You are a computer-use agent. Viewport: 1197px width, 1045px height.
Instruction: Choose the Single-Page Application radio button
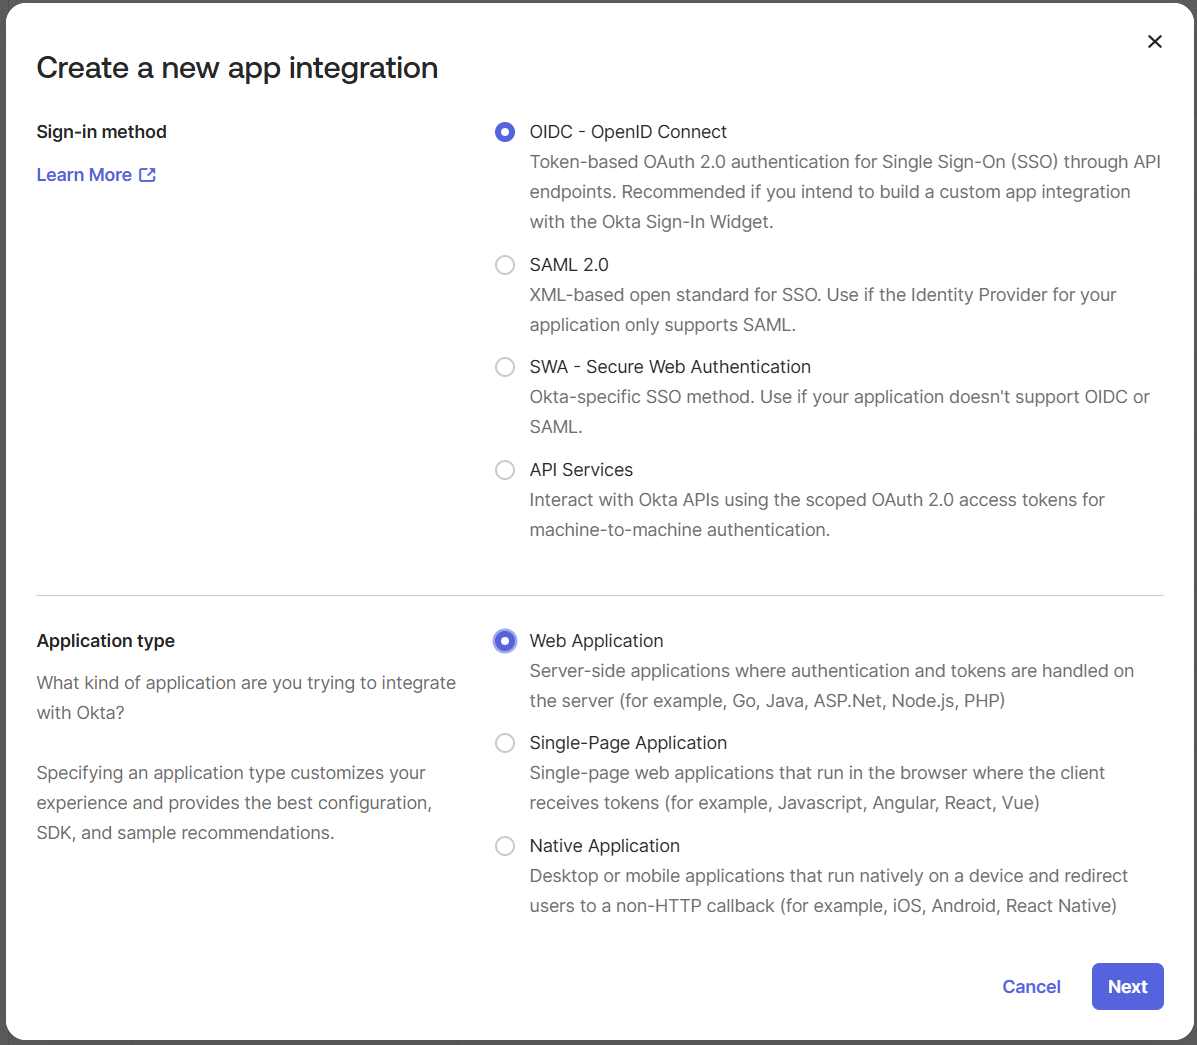point(505,743)
